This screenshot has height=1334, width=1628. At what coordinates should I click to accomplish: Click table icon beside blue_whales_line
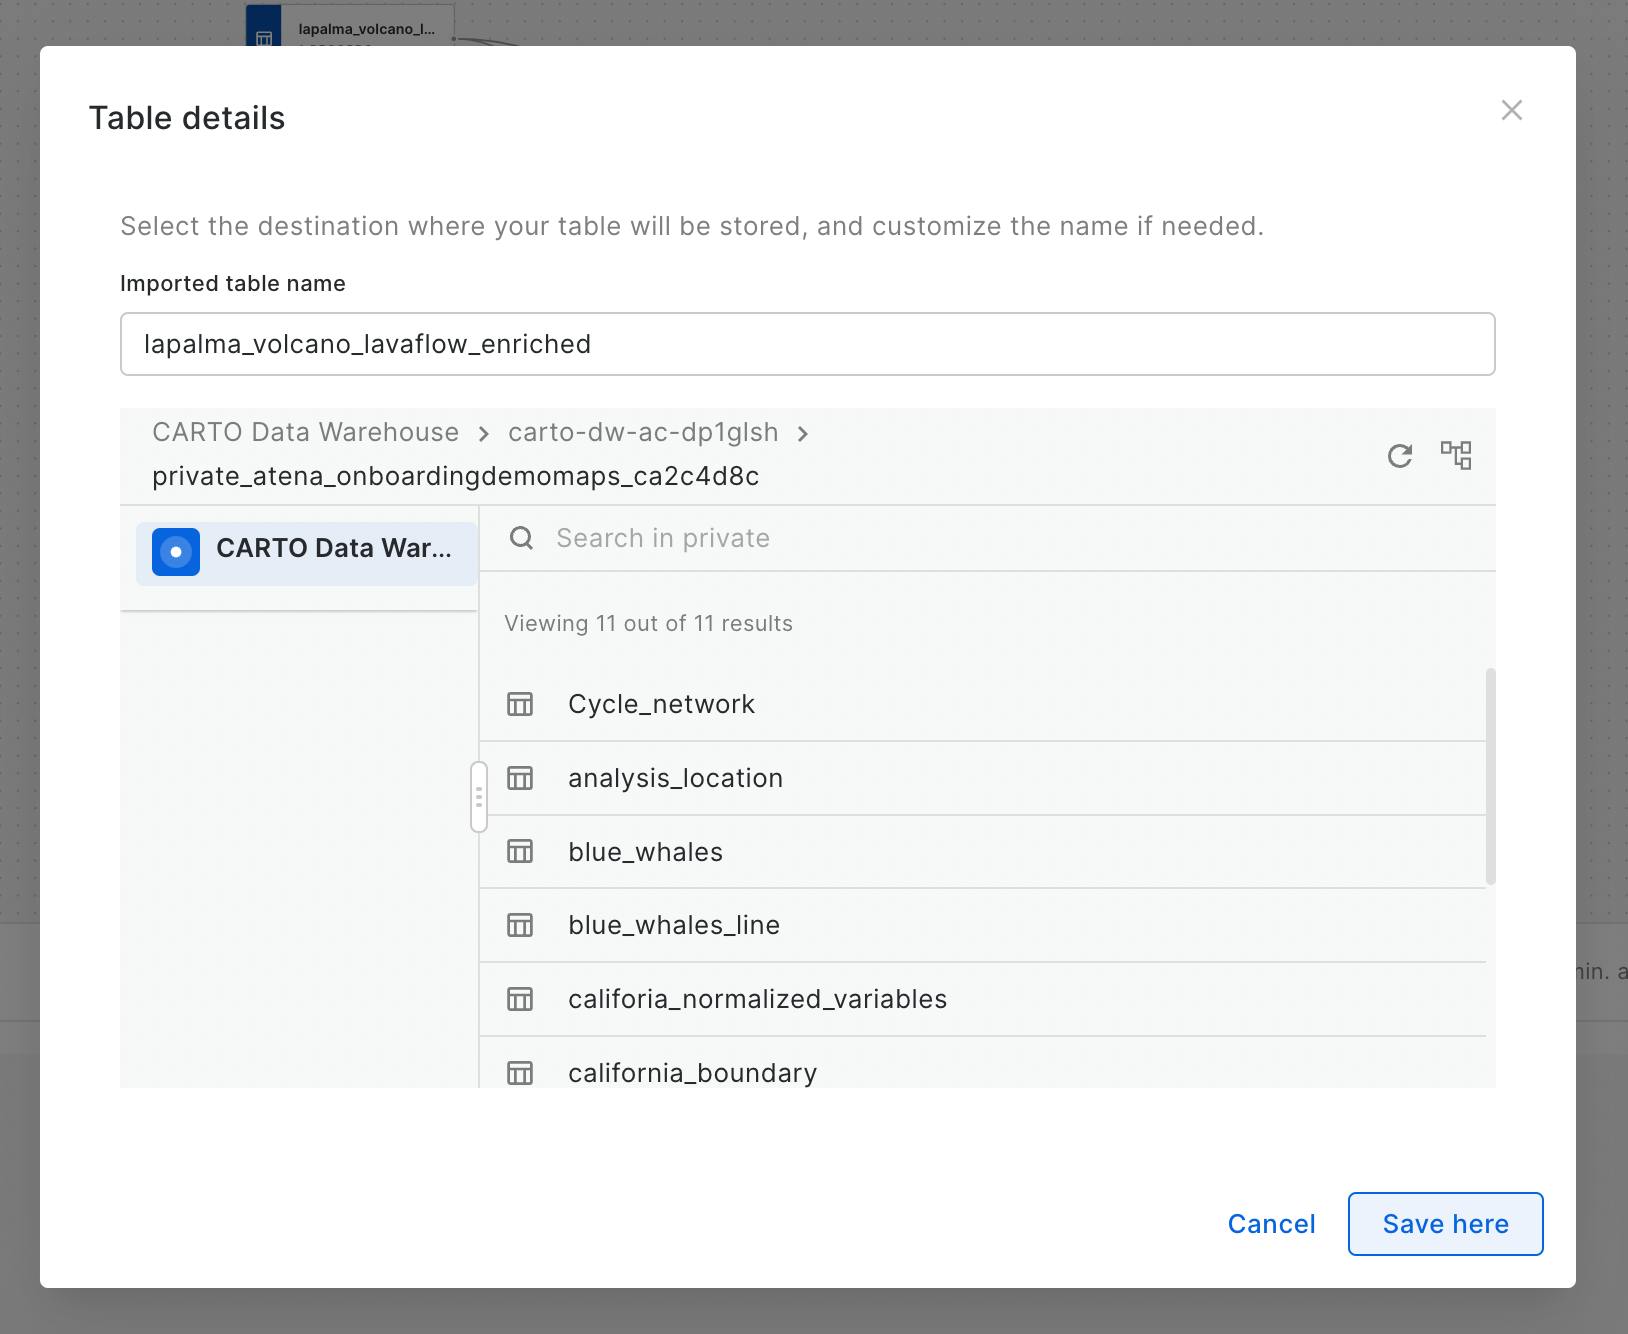520,925
